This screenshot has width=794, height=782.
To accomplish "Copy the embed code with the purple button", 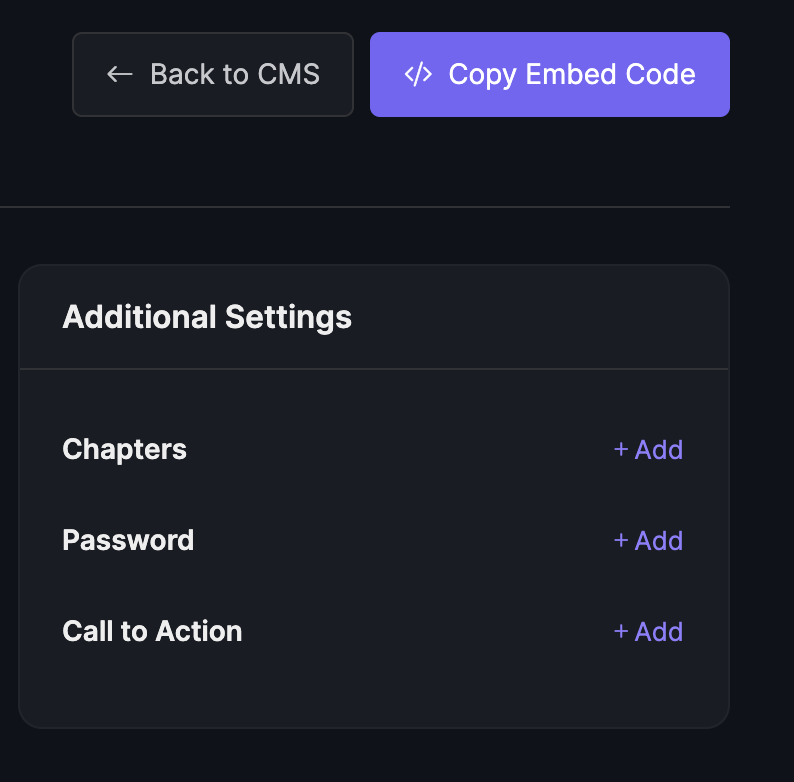I will 549,74.
